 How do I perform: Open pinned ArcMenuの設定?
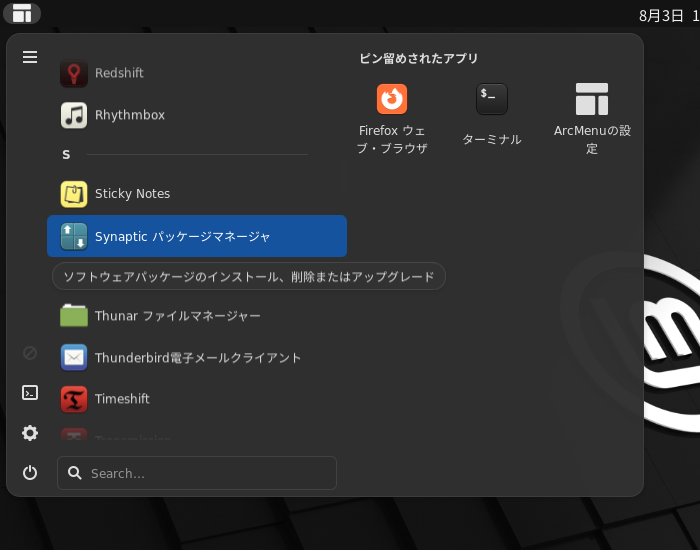point(592,118)
